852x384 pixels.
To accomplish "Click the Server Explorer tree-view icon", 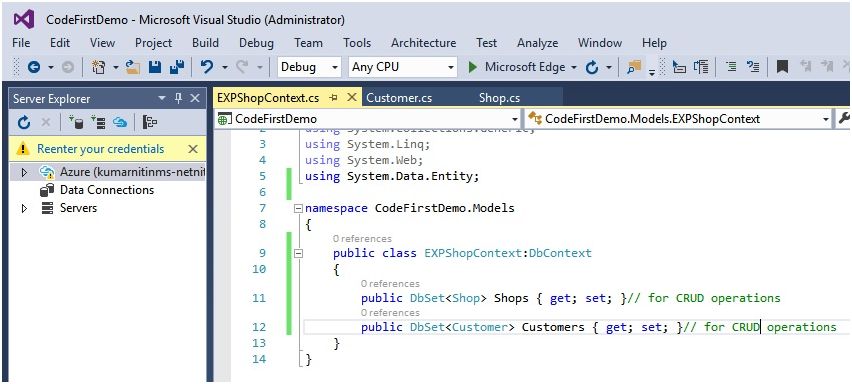I will [150, 123].
